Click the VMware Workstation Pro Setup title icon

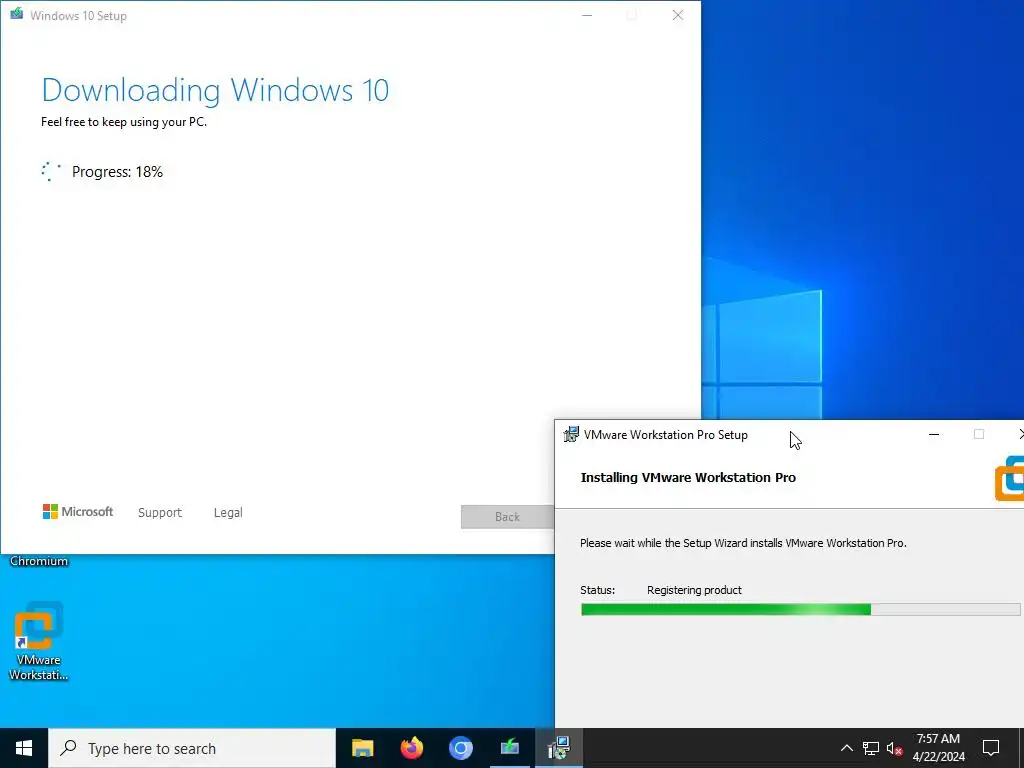point(571,434)
